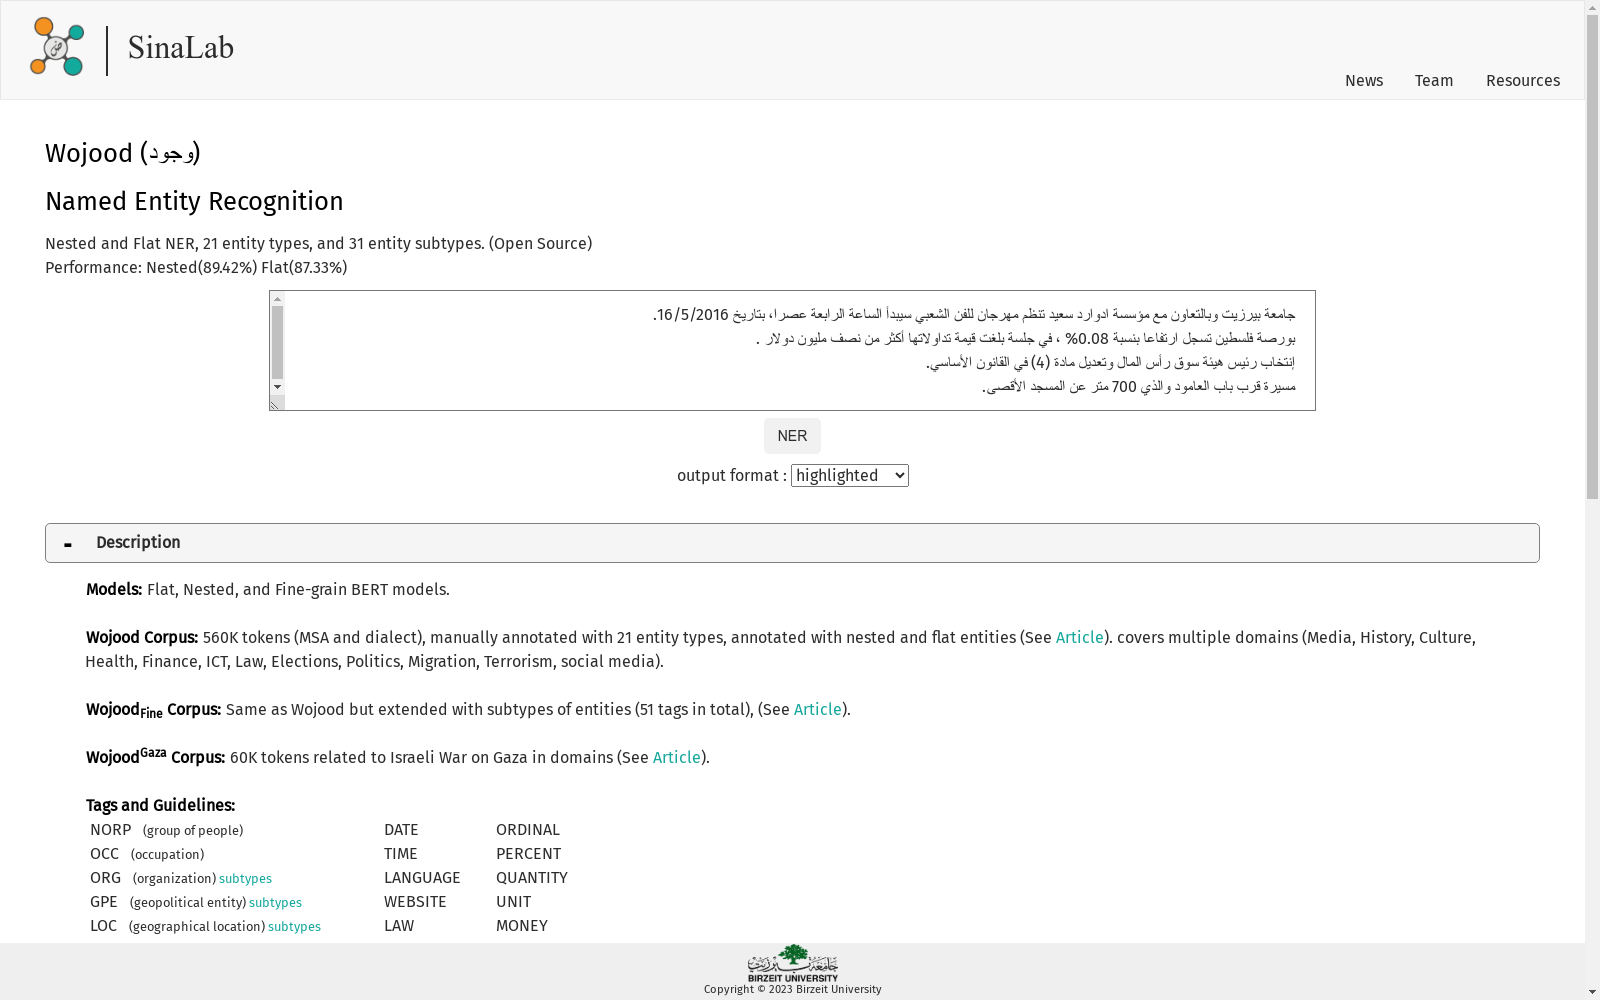1600x1000 pixels.
Task: Click the MONEY tag text
Action: 522,926
